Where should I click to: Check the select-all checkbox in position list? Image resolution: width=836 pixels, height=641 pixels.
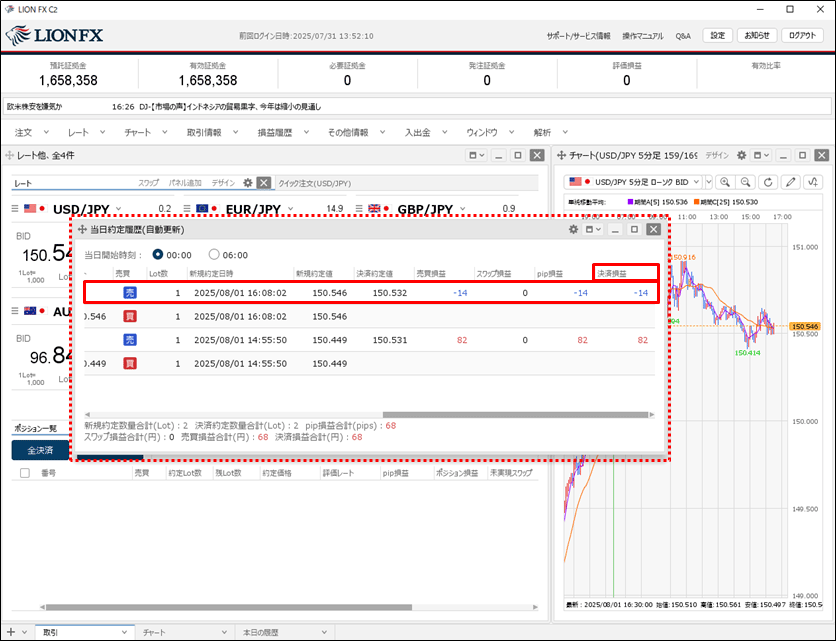pyautogui.click(x=24, y=472)
